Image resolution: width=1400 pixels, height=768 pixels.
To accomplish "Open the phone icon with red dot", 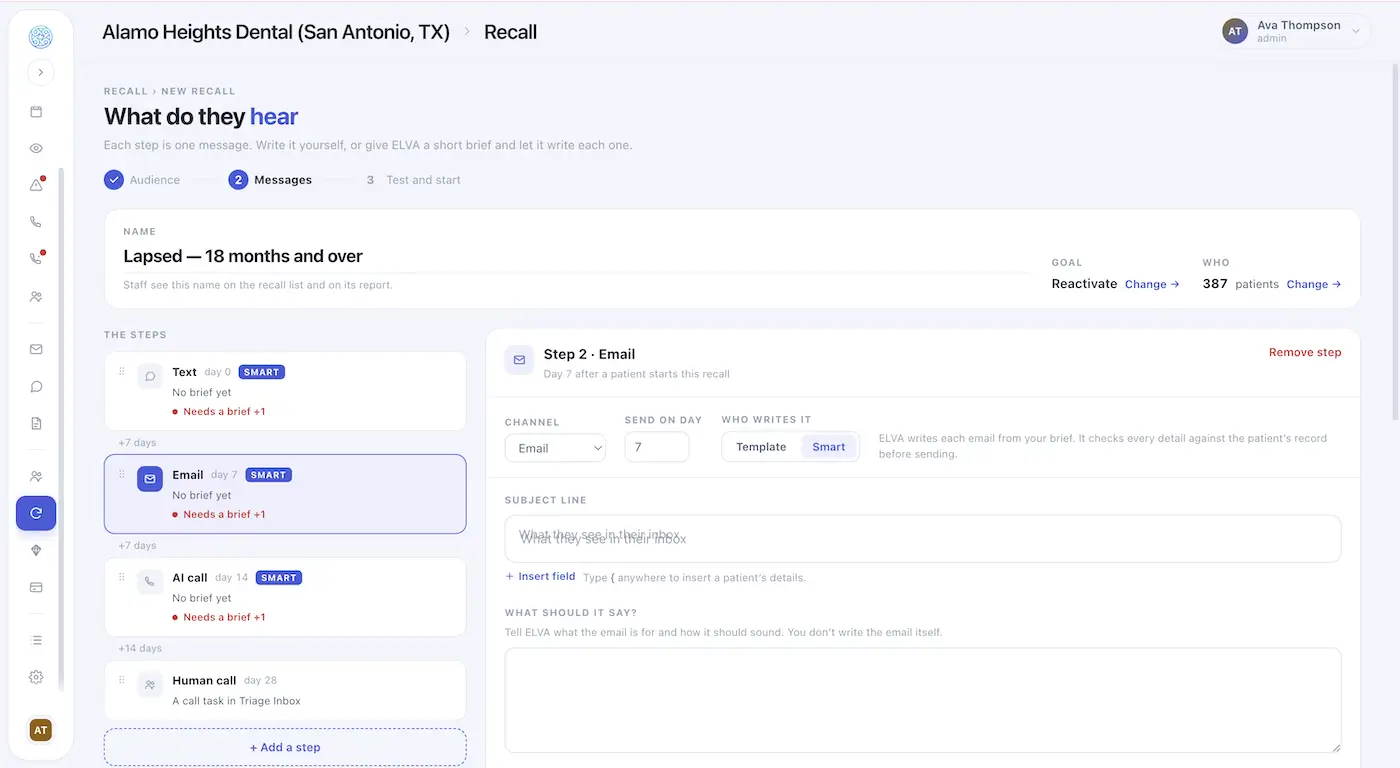I will tap(36, 259).
